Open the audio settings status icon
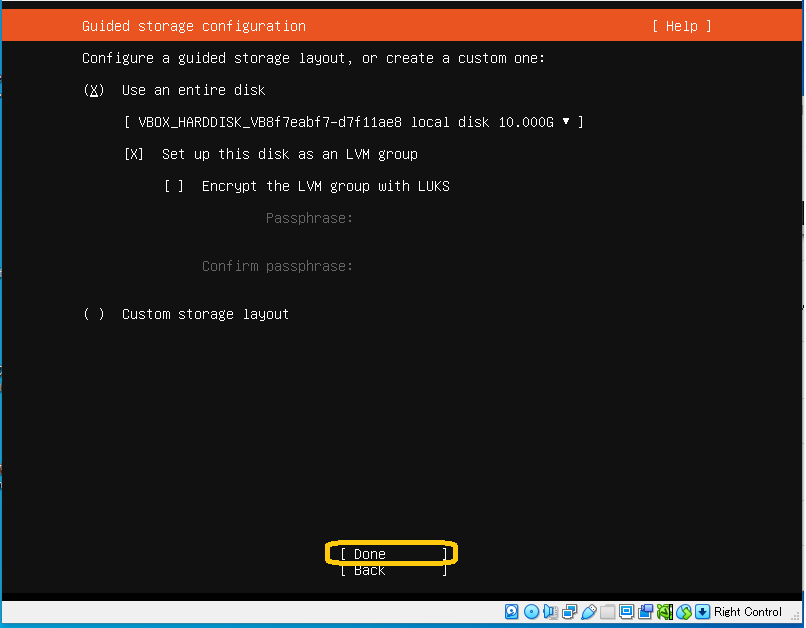The height and width of the screenshot is (628, 806). (550, 612)
